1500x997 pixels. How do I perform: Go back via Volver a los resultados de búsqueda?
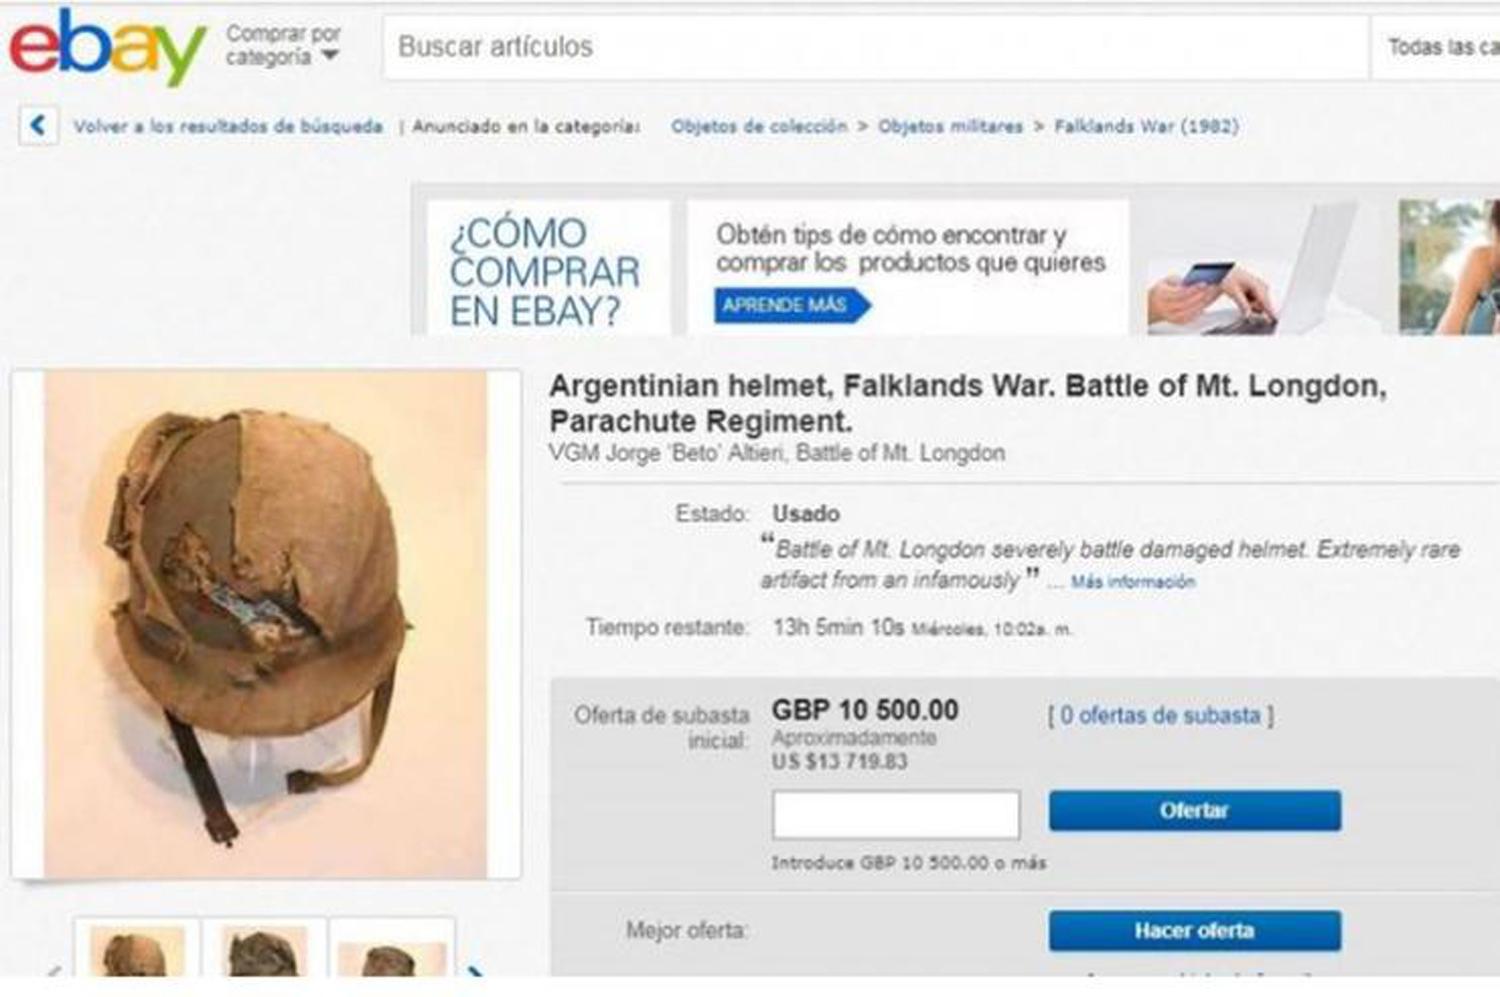tap(228, 126)
